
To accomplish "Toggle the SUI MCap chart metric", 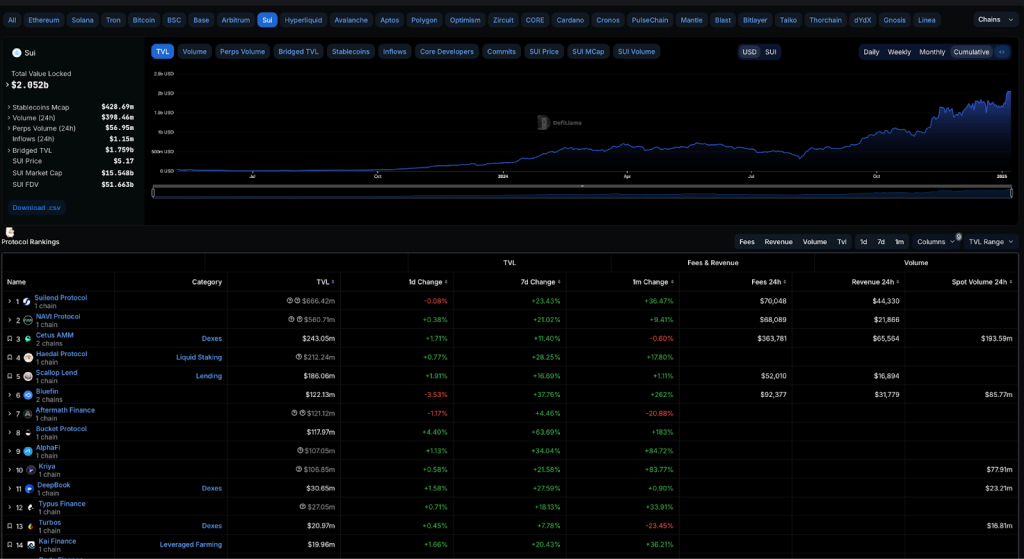I will point(588,52).
